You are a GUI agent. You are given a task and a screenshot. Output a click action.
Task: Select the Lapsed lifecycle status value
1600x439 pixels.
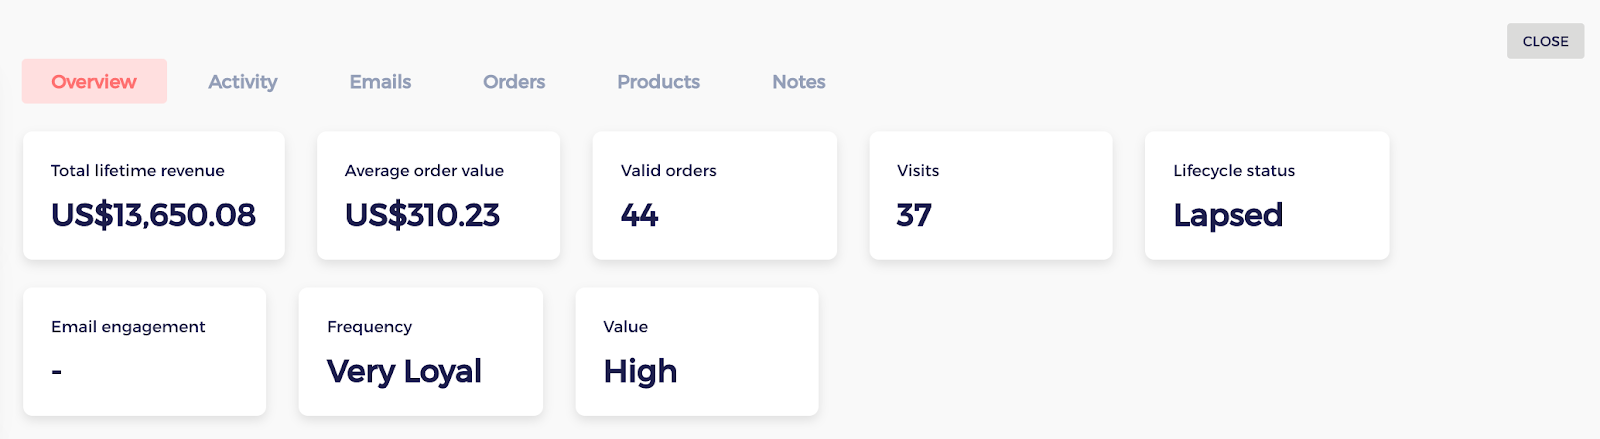(1228, 215)
